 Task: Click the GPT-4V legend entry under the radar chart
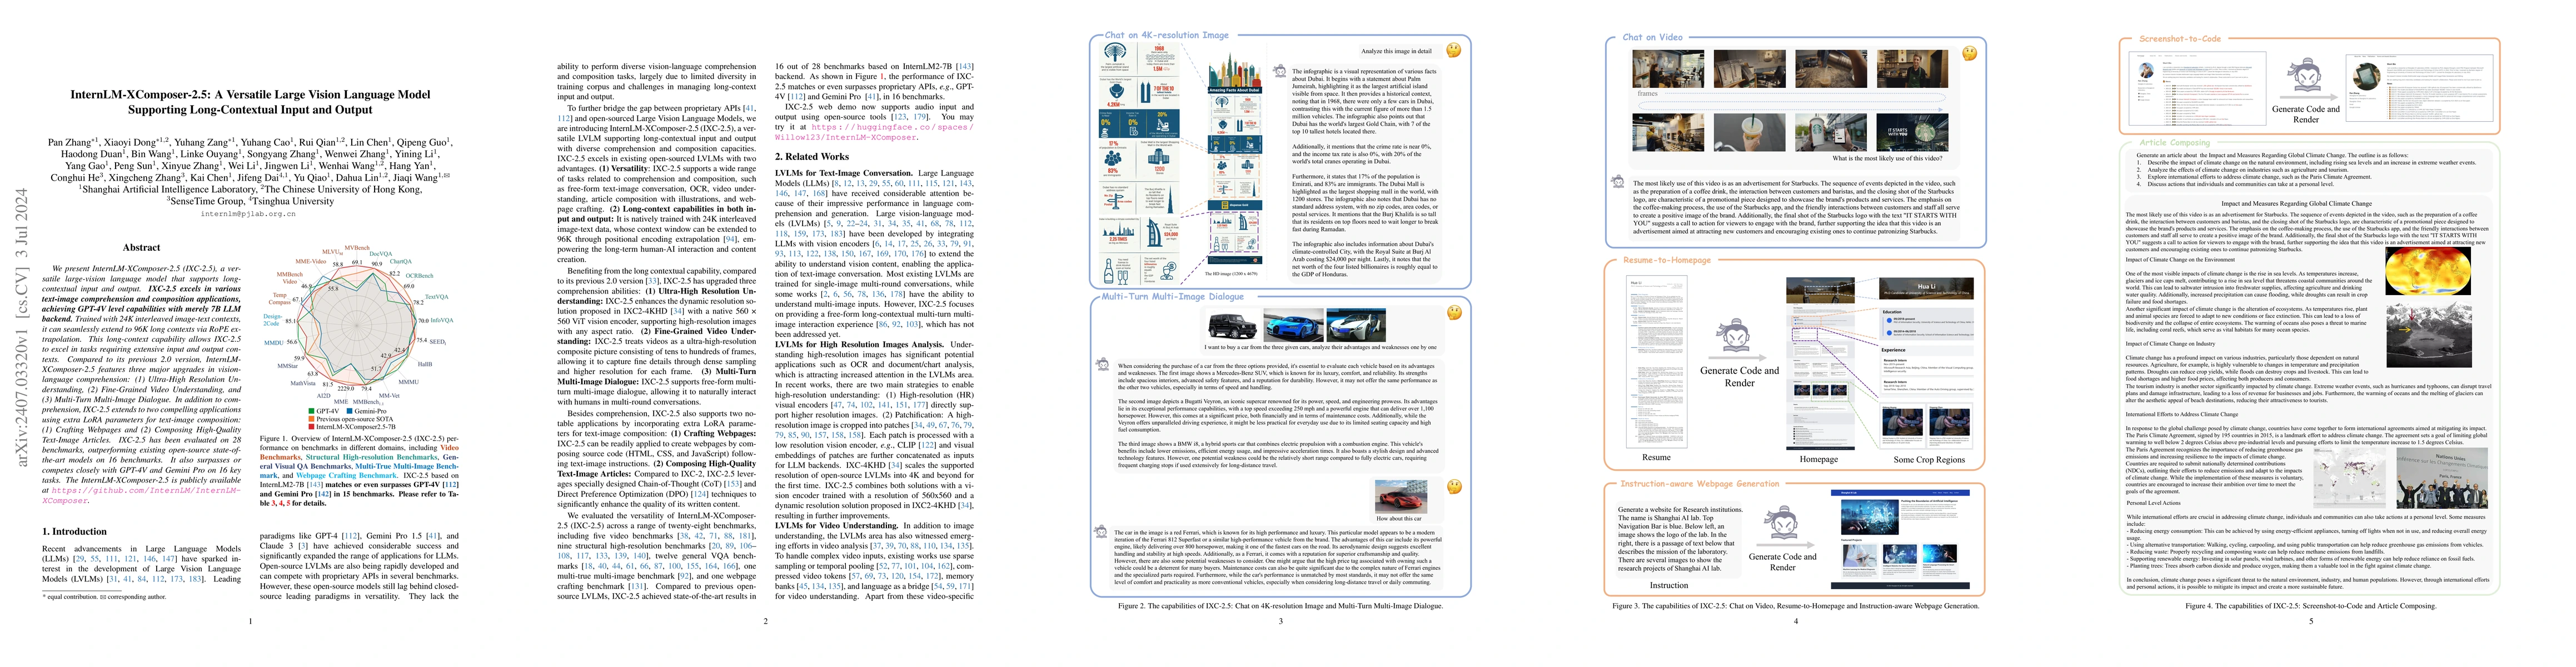(325, 411)
